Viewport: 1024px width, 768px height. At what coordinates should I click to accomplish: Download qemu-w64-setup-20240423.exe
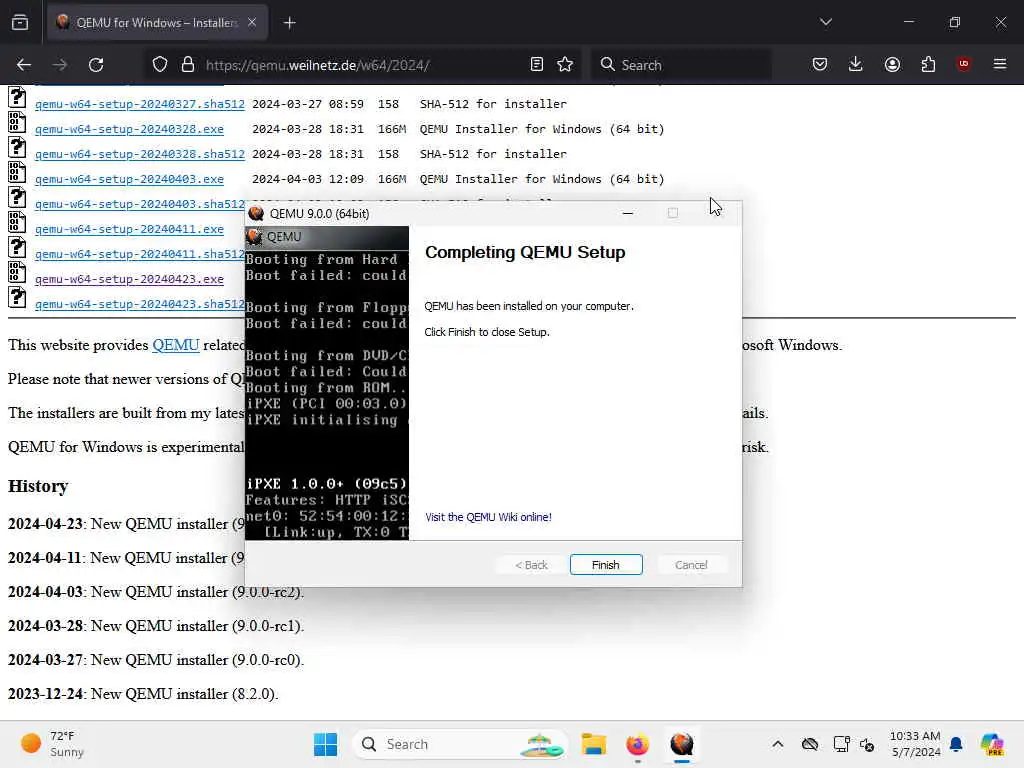pos(129,280)
